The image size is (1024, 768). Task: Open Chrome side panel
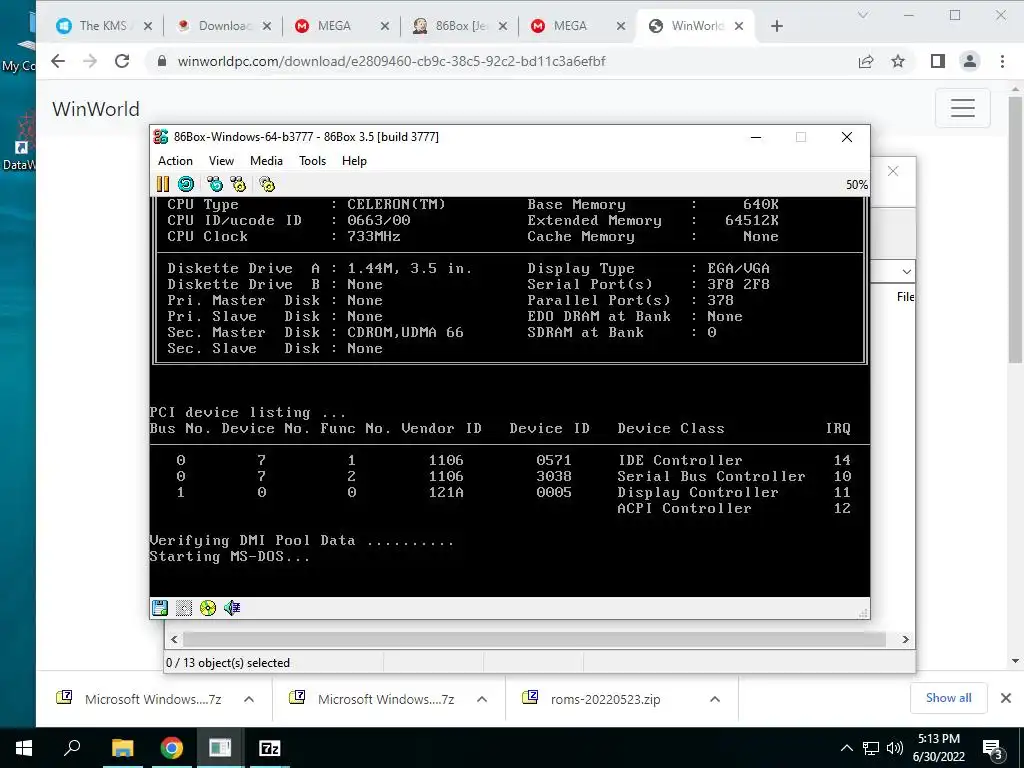[938, 61]
